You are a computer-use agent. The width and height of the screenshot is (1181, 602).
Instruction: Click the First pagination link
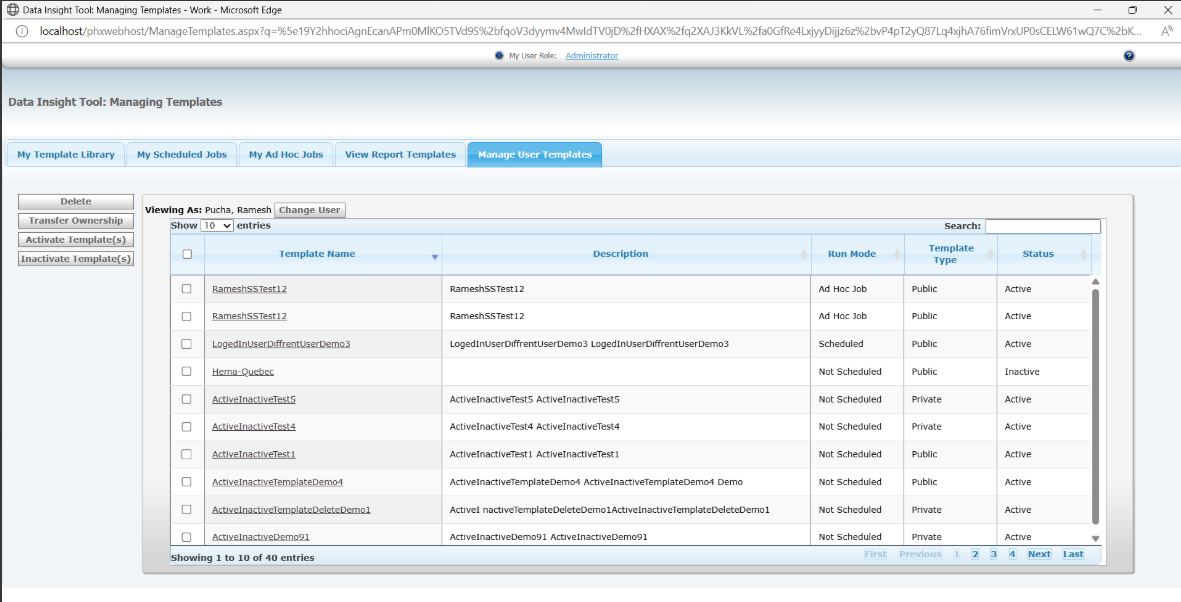(875, 555)
